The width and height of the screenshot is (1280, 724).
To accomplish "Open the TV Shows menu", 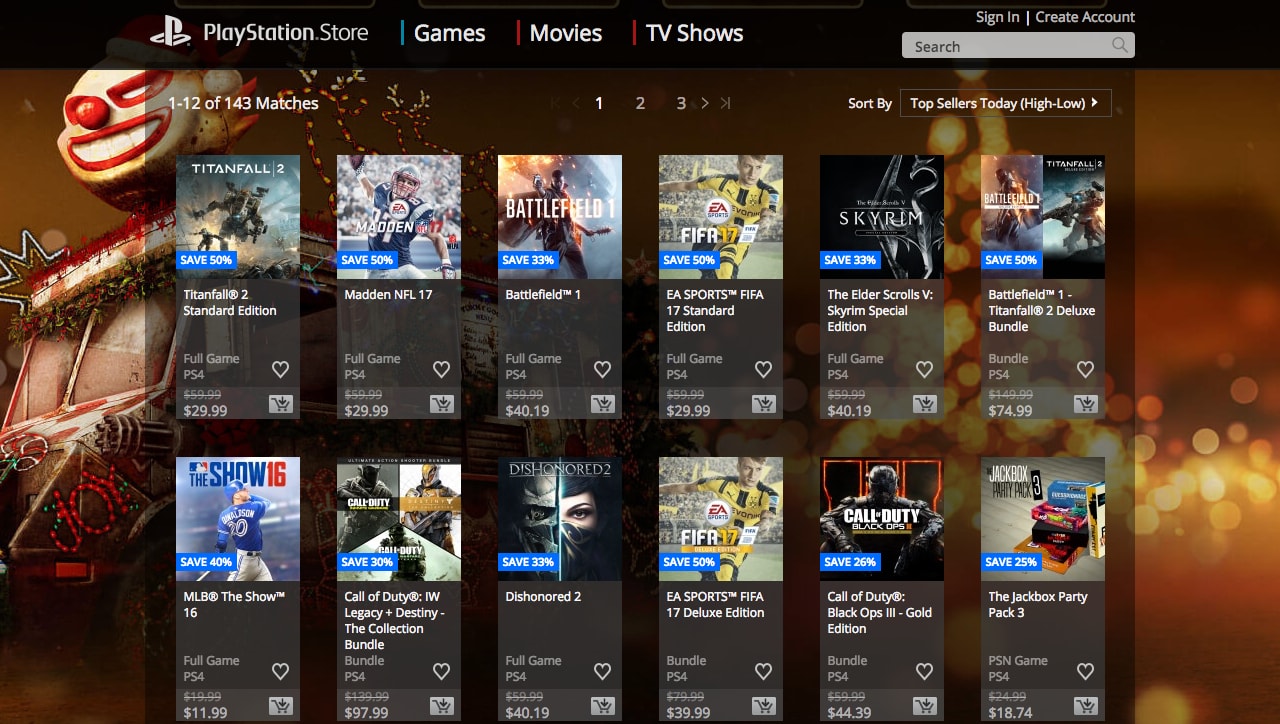I will 694,33.
